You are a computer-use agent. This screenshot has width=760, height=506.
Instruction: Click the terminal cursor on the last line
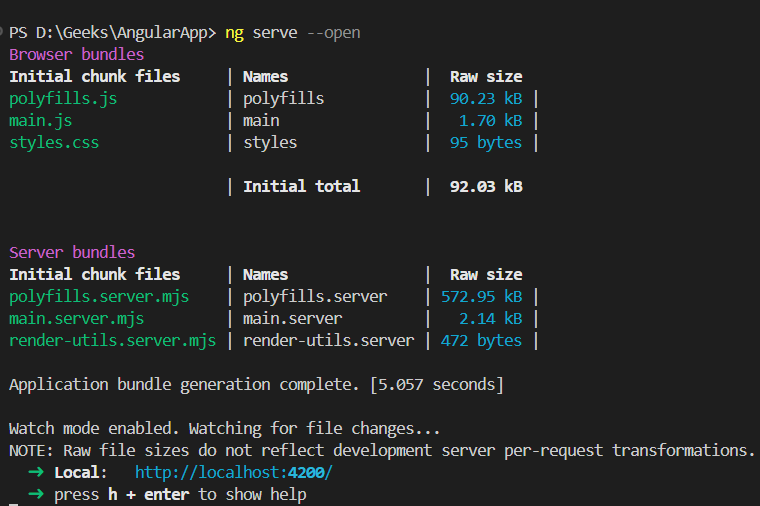[14, 503]
